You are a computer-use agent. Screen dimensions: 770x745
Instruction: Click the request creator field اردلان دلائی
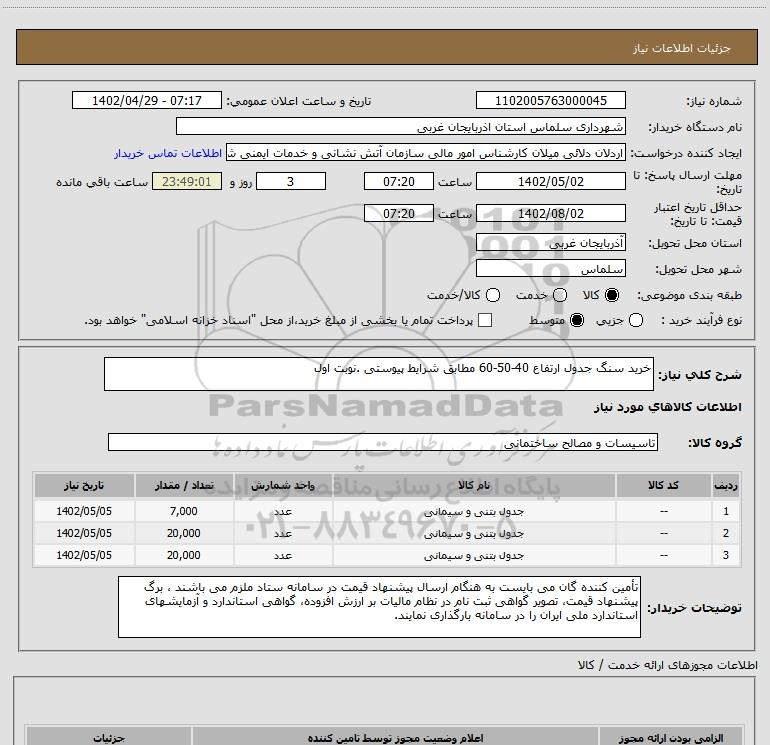[x=426, y=152]
